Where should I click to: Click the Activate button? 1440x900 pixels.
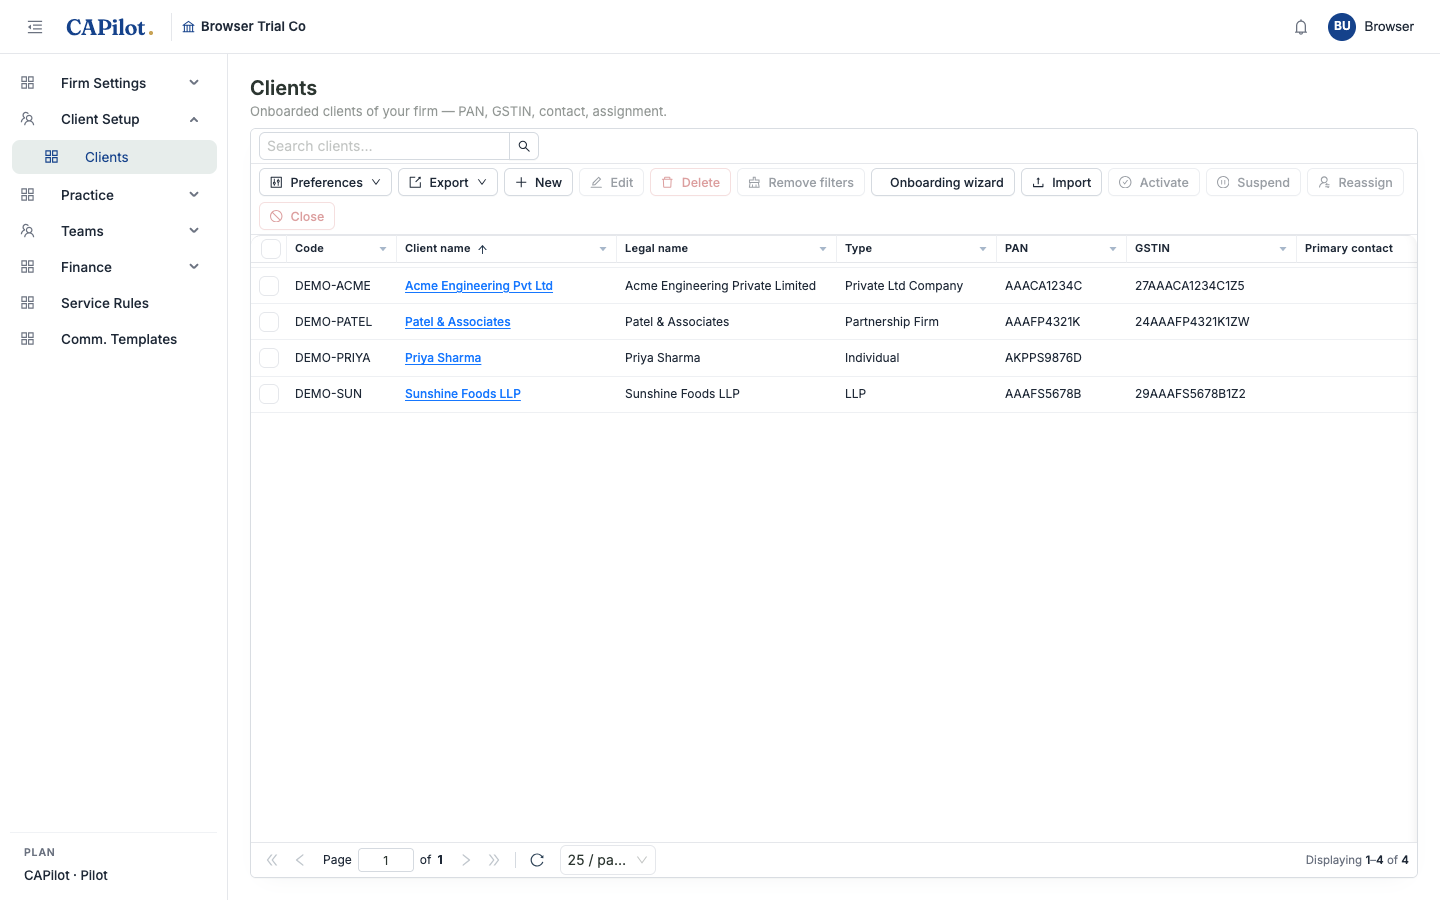point(1154,182)
